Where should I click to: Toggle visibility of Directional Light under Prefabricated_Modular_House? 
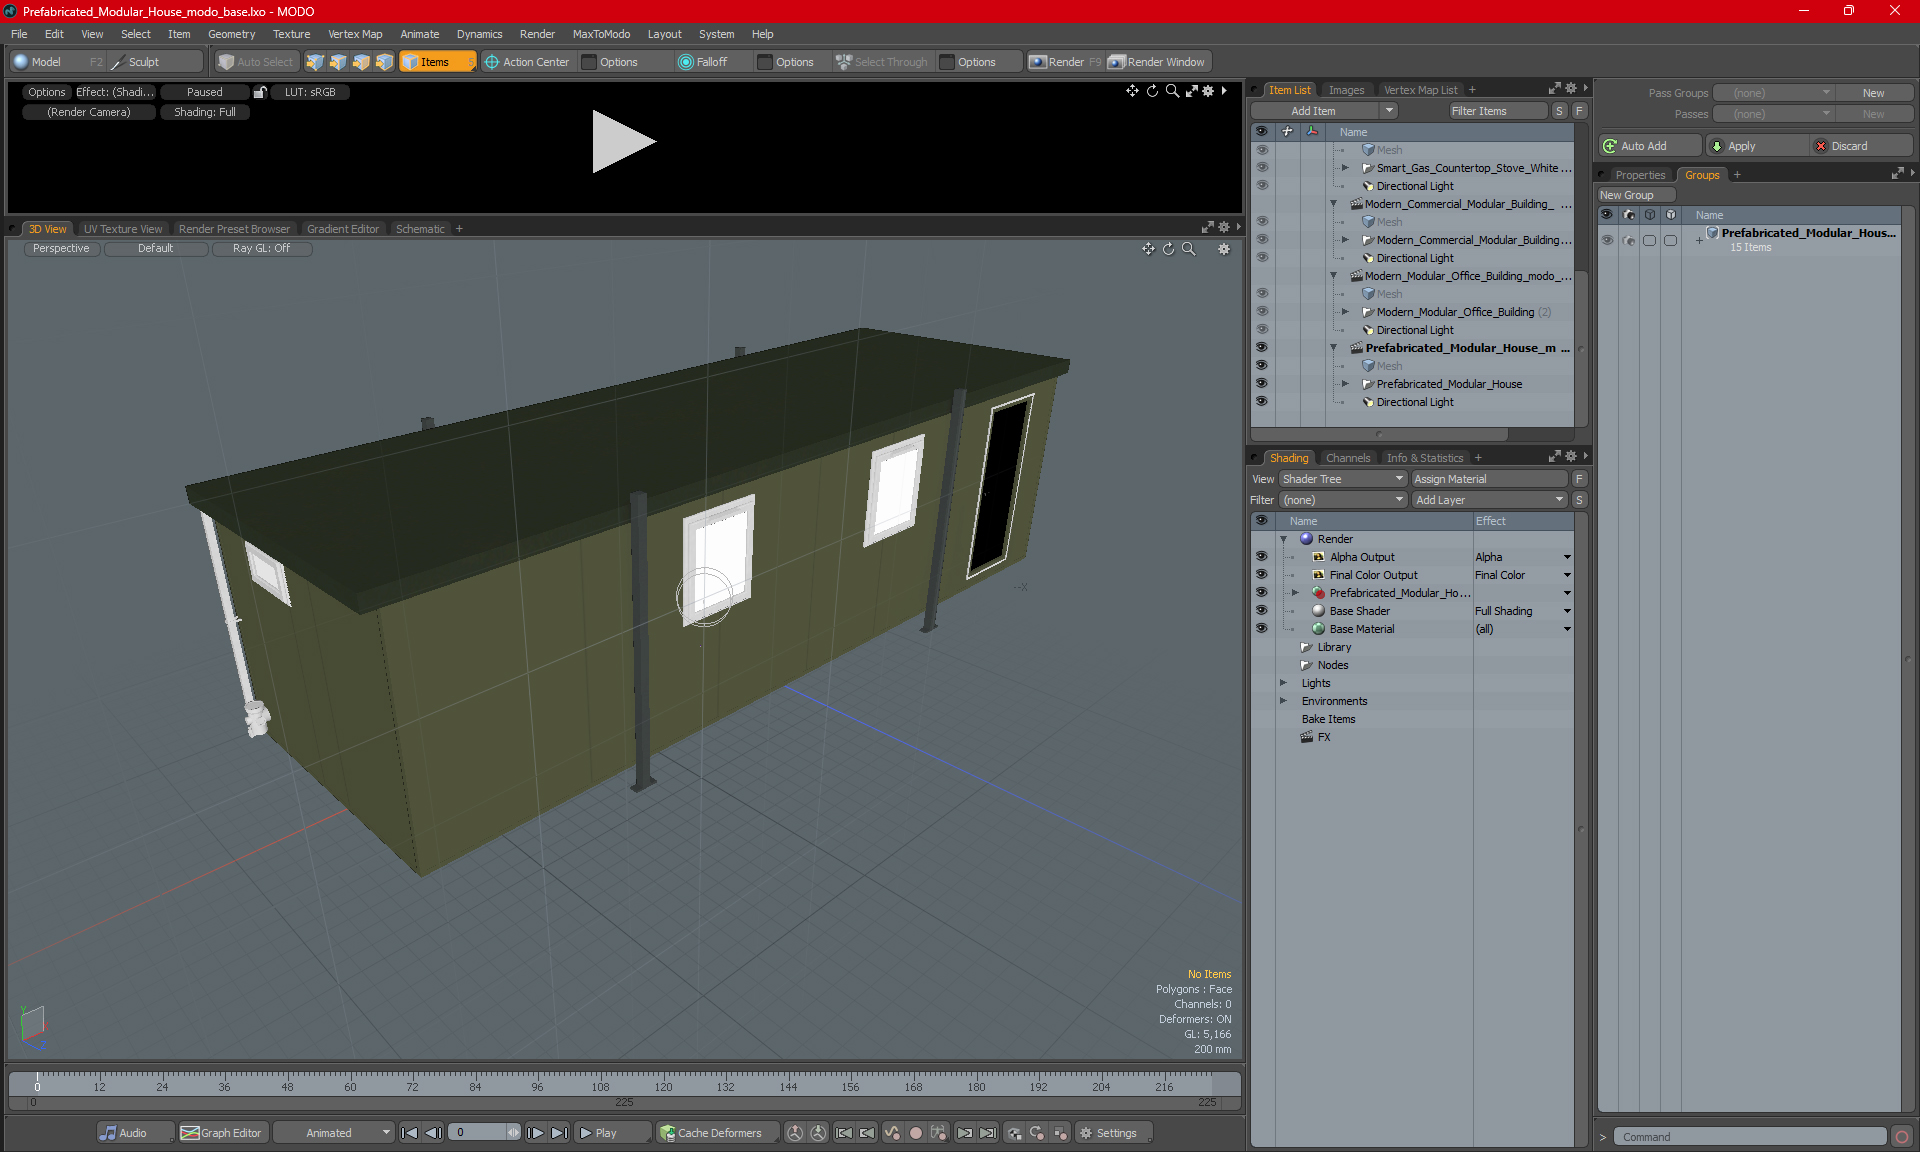point(1262,402)
